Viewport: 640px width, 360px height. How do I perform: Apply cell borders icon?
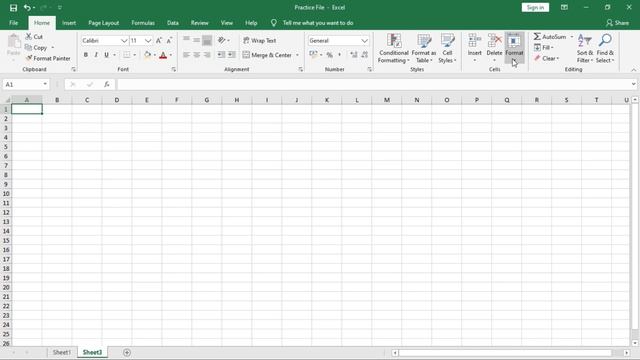127,55
